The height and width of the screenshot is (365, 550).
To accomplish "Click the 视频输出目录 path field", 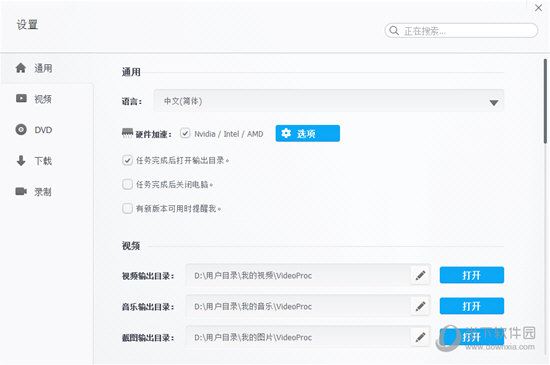I will 298,275.
